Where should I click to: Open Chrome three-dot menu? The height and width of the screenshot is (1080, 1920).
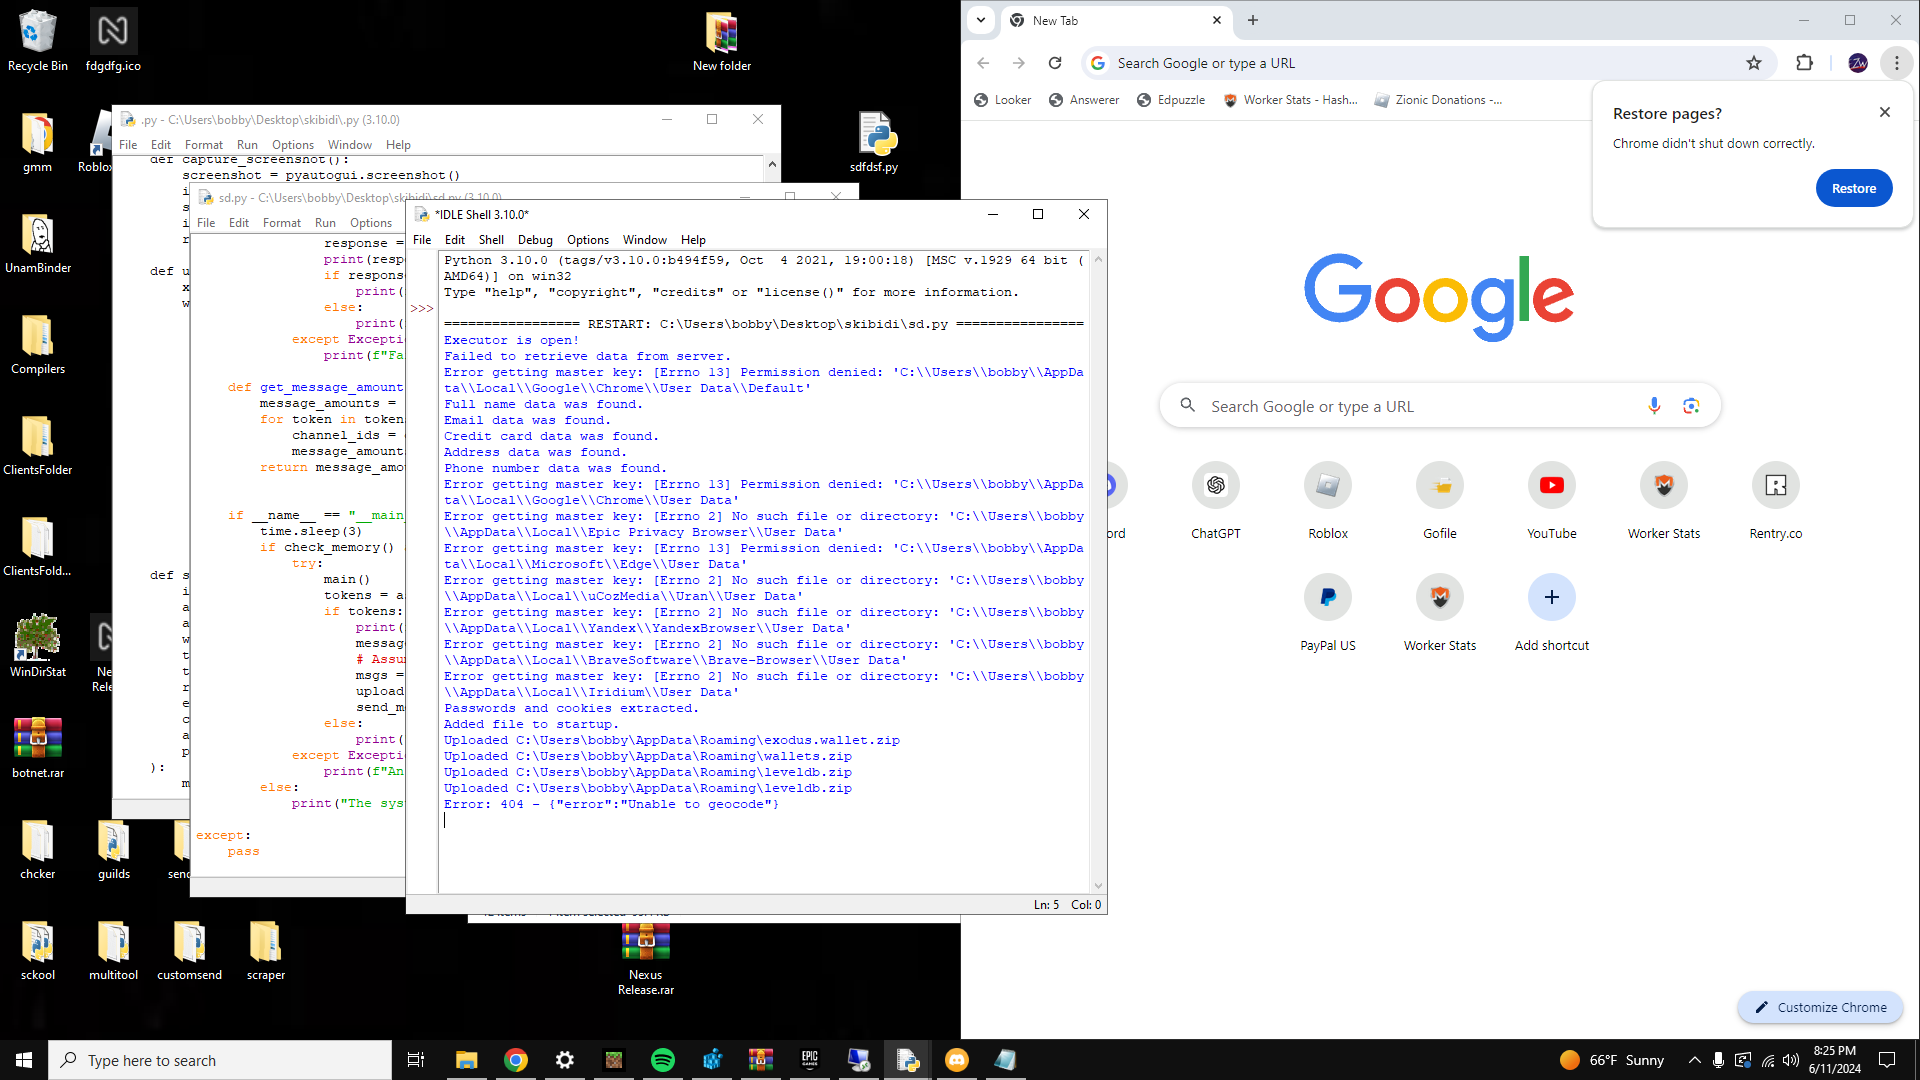(x=1896, y=63)
